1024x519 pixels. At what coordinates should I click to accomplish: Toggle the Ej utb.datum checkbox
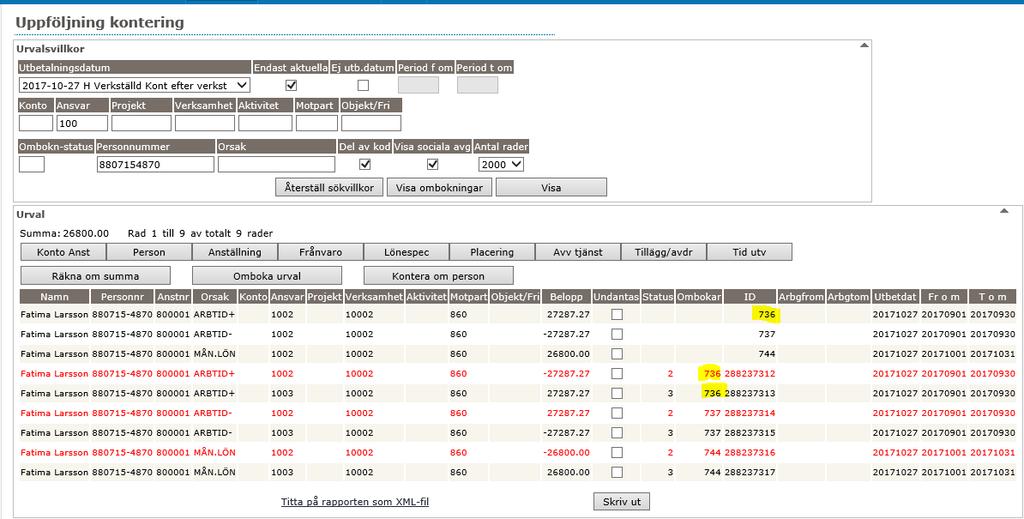tap(363, 85)
